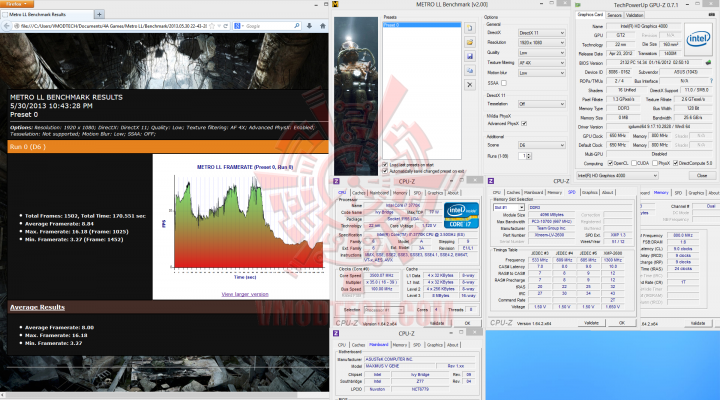720x400 pixels.
Task: Click OK in the SPD CPU-Z window
Action: (x=622, y=323)
